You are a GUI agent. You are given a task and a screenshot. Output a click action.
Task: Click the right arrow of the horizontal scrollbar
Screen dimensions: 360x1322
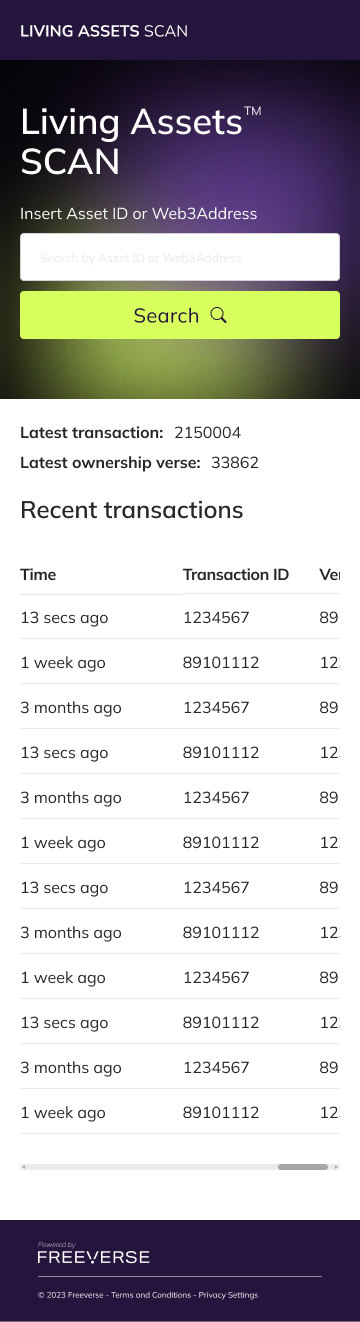336,1166
